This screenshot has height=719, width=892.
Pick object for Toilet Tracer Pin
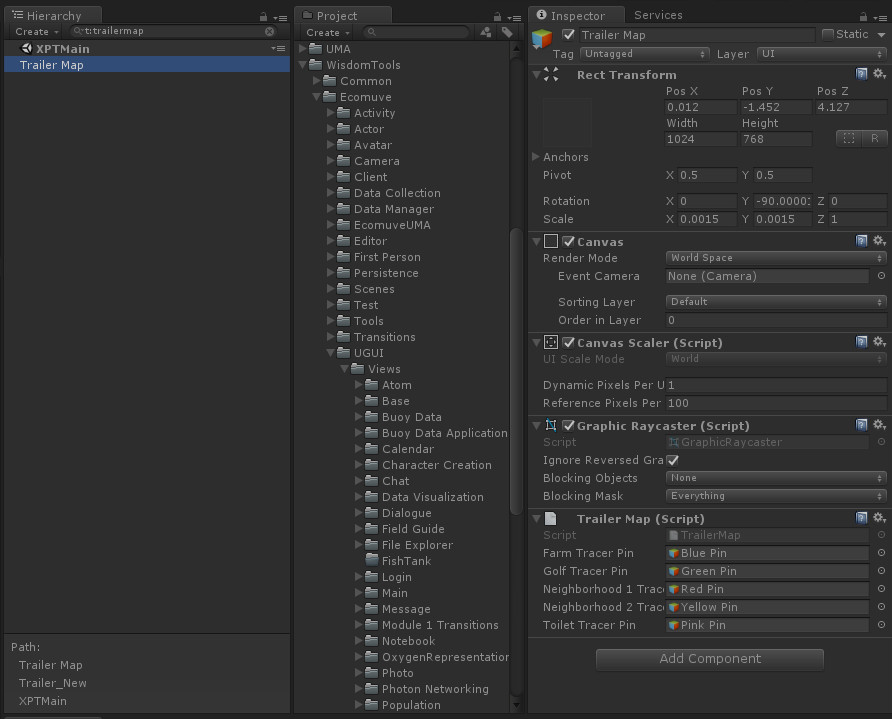coord(881,625)
